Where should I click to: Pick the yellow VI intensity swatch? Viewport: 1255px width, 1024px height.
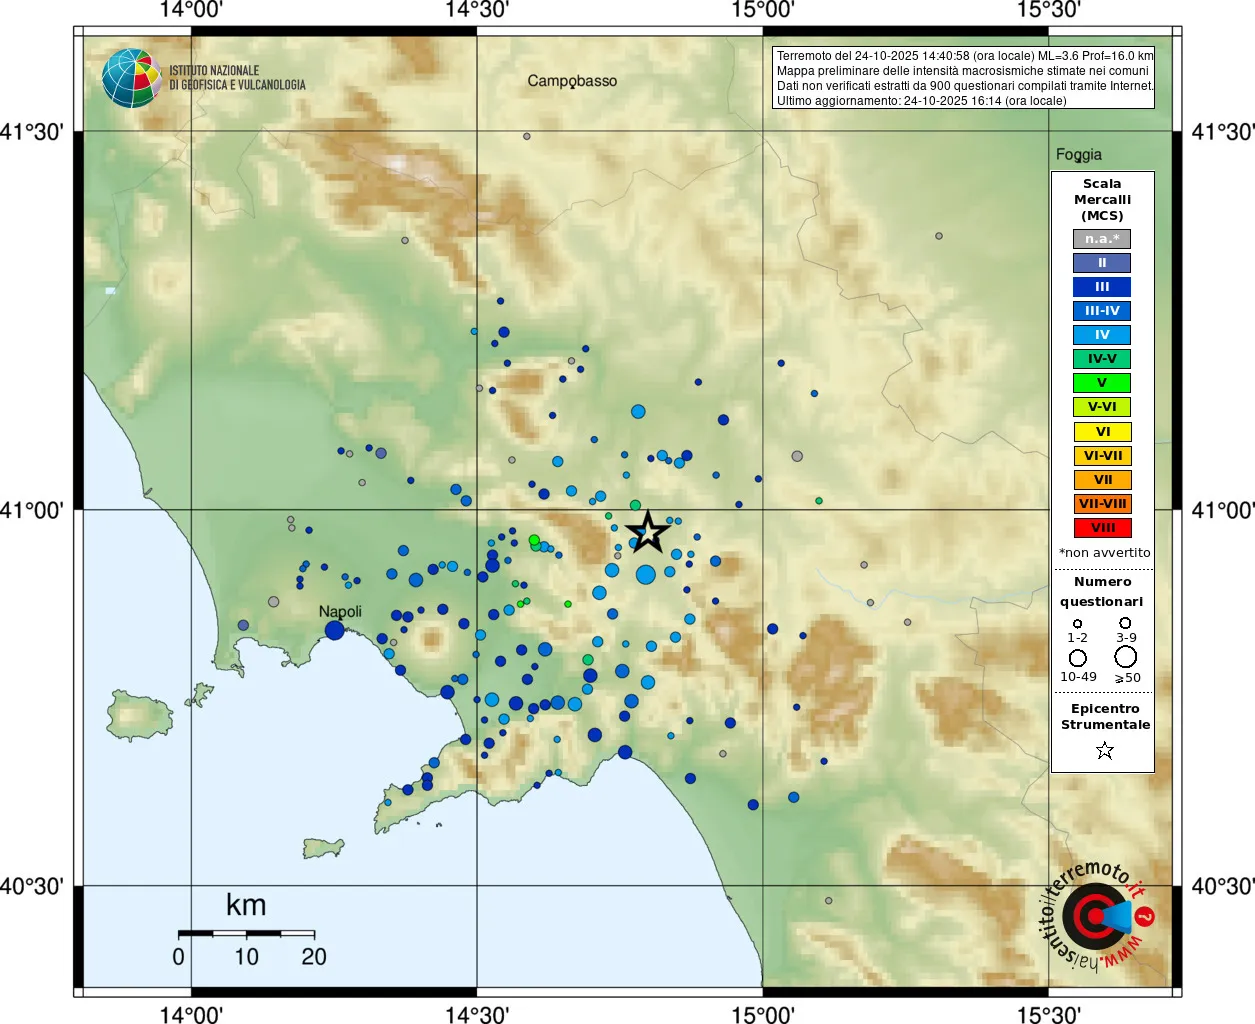(x=1102, y=432)
